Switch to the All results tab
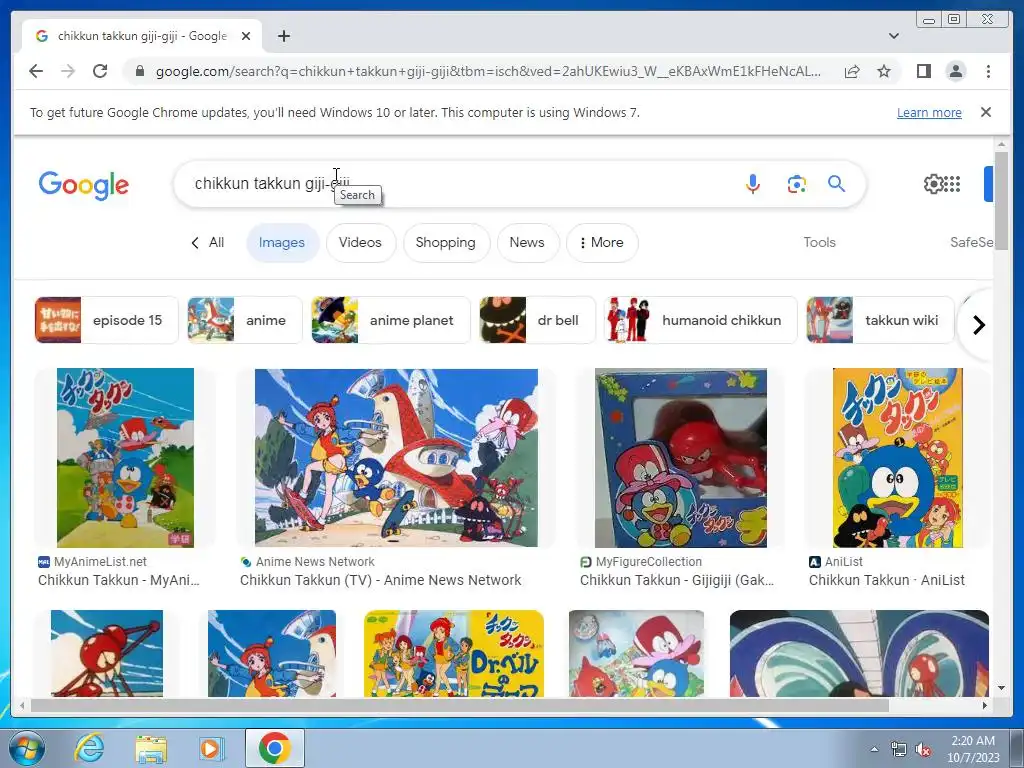Image resolution: width=1024 pixels, height=768 pixels. tap(208, 242)
